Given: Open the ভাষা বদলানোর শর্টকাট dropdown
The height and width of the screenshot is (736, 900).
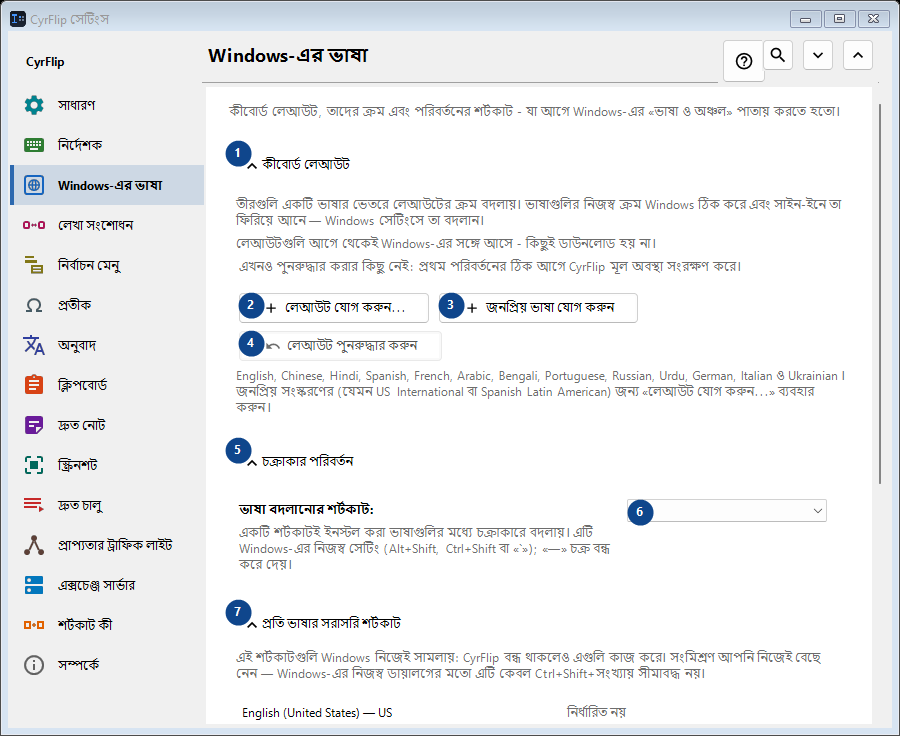Looking at the screenshot, I should click(x=727, y=510).
